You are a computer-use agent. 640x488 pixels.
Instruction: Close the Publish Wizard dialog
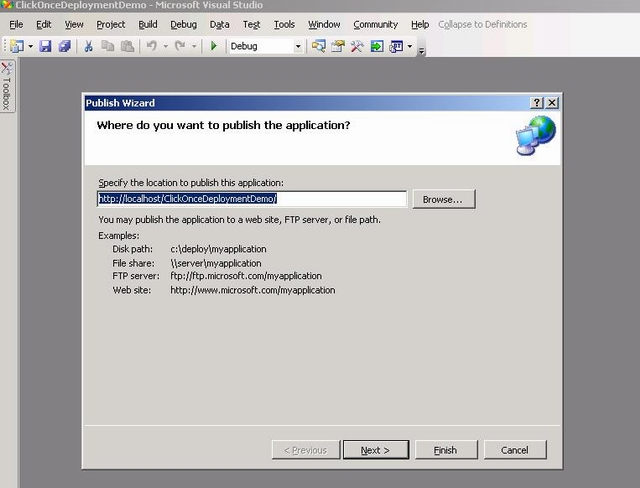[552, 103]
